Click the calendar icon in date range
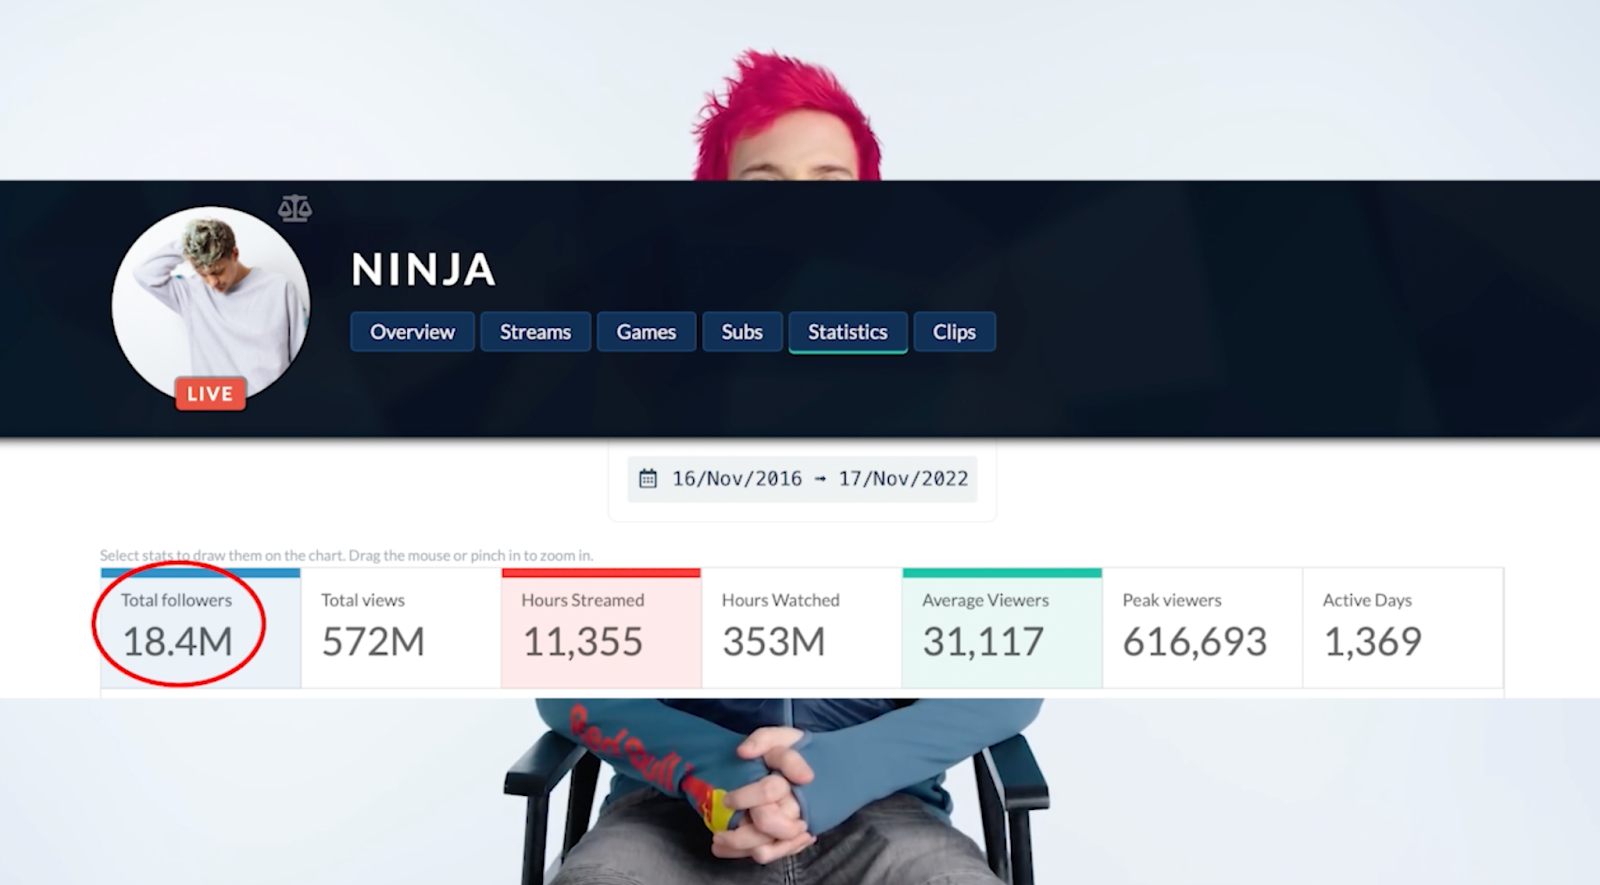The height and width of the screenshot is (885, 1600). [x=648, y=479]
